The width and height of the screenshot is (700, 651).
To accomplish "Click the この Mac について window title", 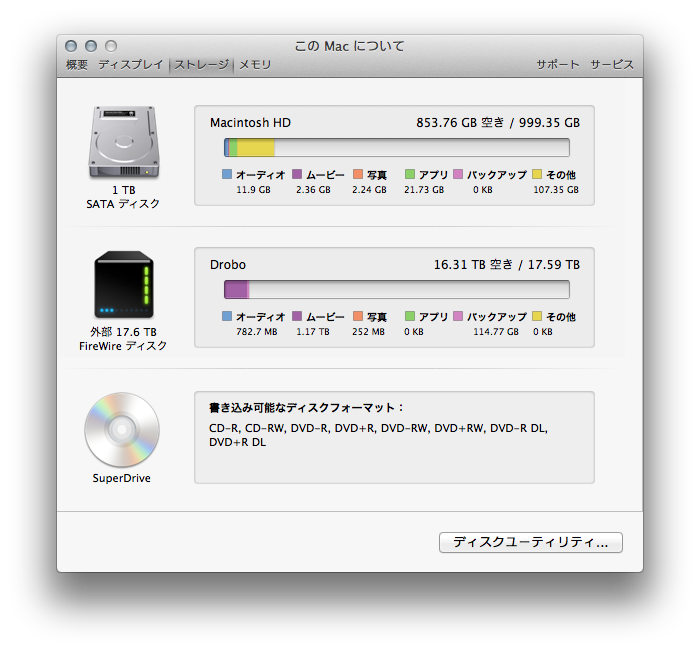I will pos(350,46).
